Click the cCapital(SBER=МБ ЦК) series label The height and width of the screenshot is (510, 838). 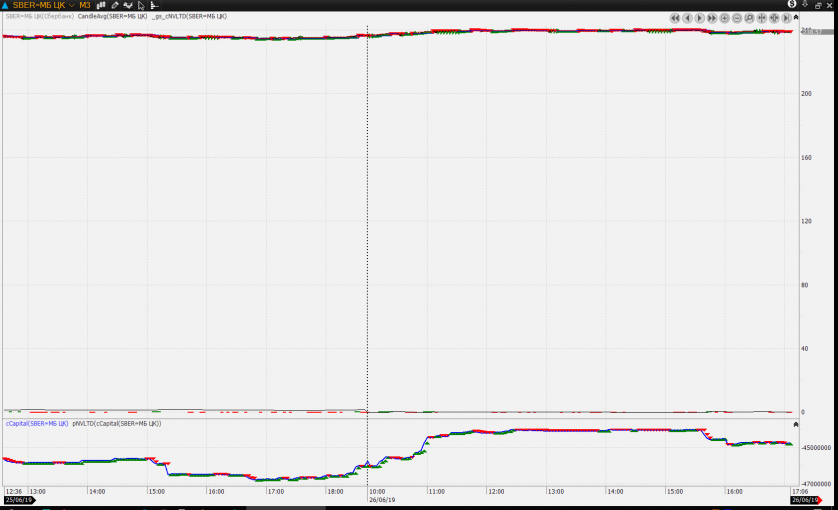click(37, 424)
